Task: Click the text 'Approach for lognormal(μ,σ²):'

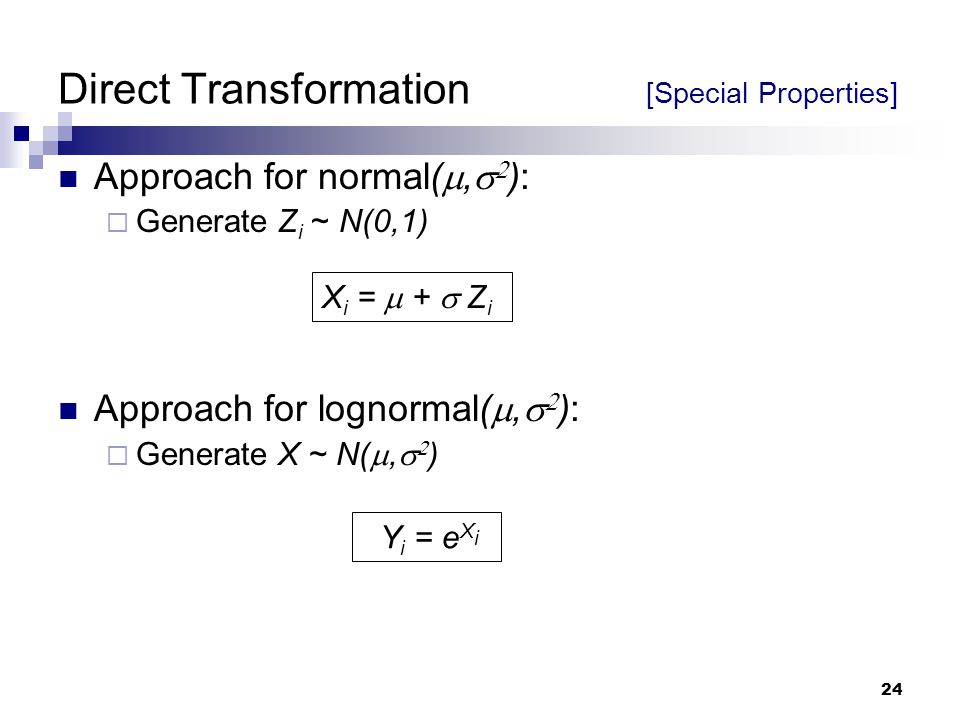Action: pos(336,410)
